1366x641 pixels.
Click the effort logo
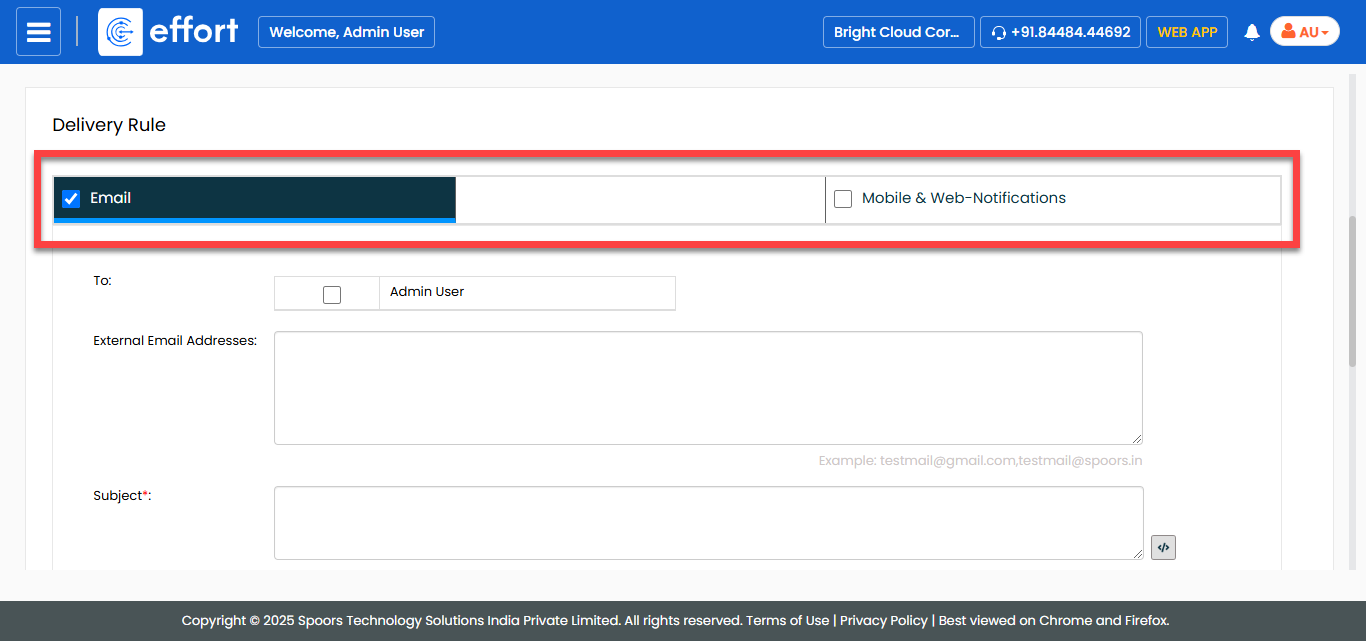(x=169, y=32)
